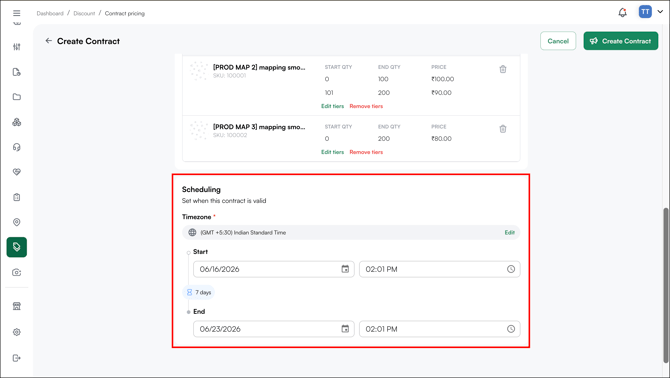Open the notifications bell
The image size is (670, 378).
[x=623, y=12]
